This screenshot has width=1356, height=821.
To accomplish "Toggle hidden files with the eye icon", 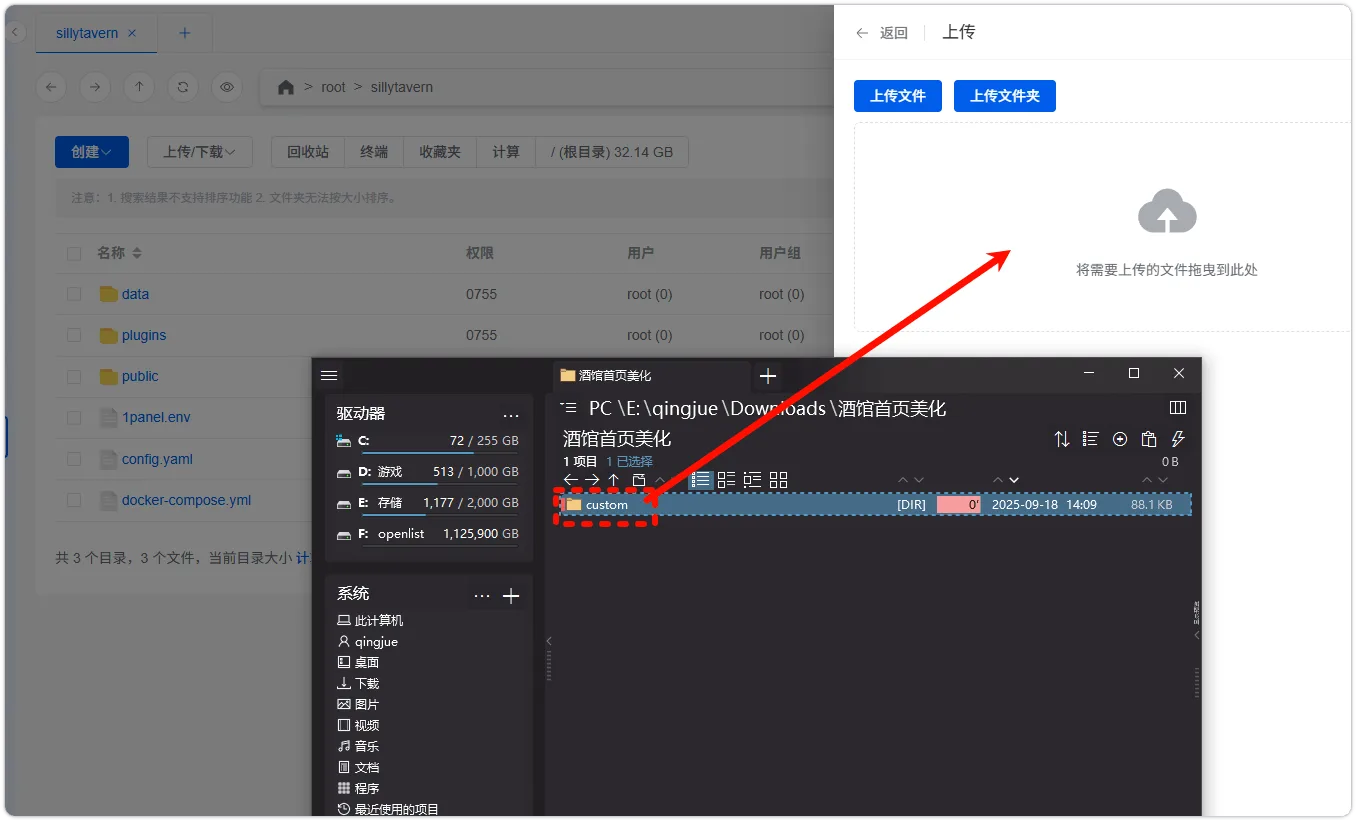I will pyautogui.click(x=227, y=87).
